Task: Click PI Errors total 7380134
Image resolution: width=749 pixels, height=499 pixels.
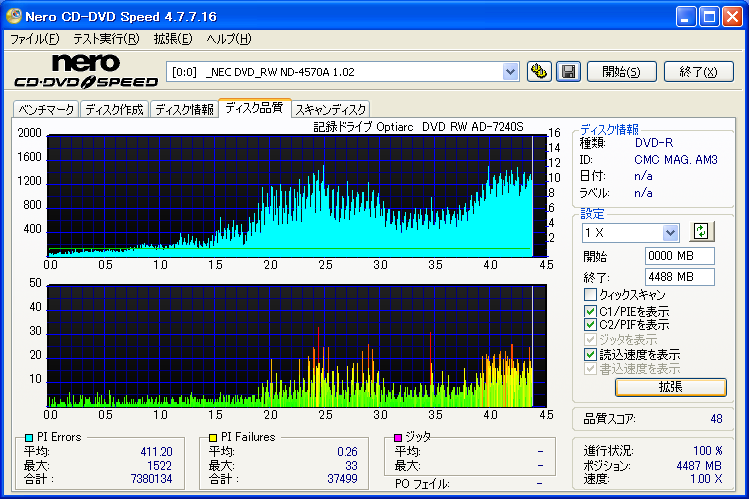Action: [x=151, y=478]
